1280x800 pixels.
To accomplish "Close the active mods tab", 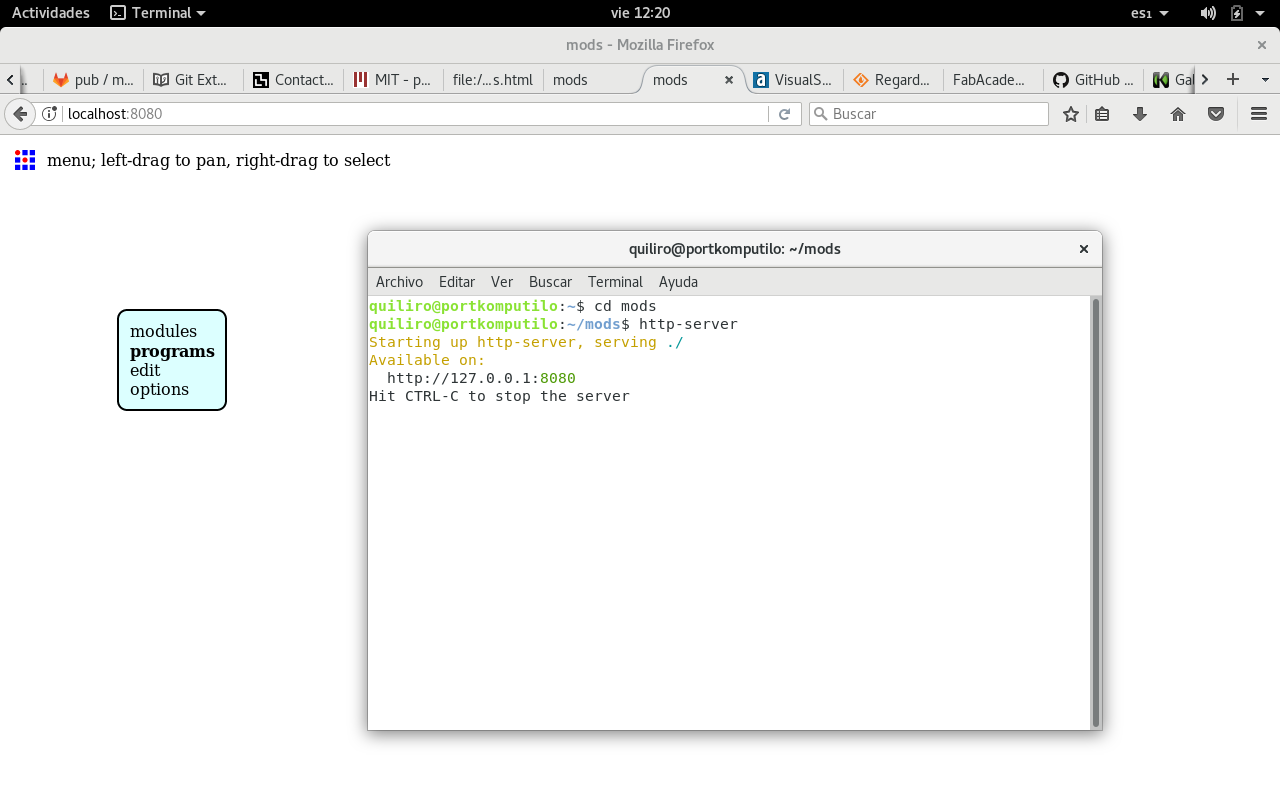I will [729, 80].
